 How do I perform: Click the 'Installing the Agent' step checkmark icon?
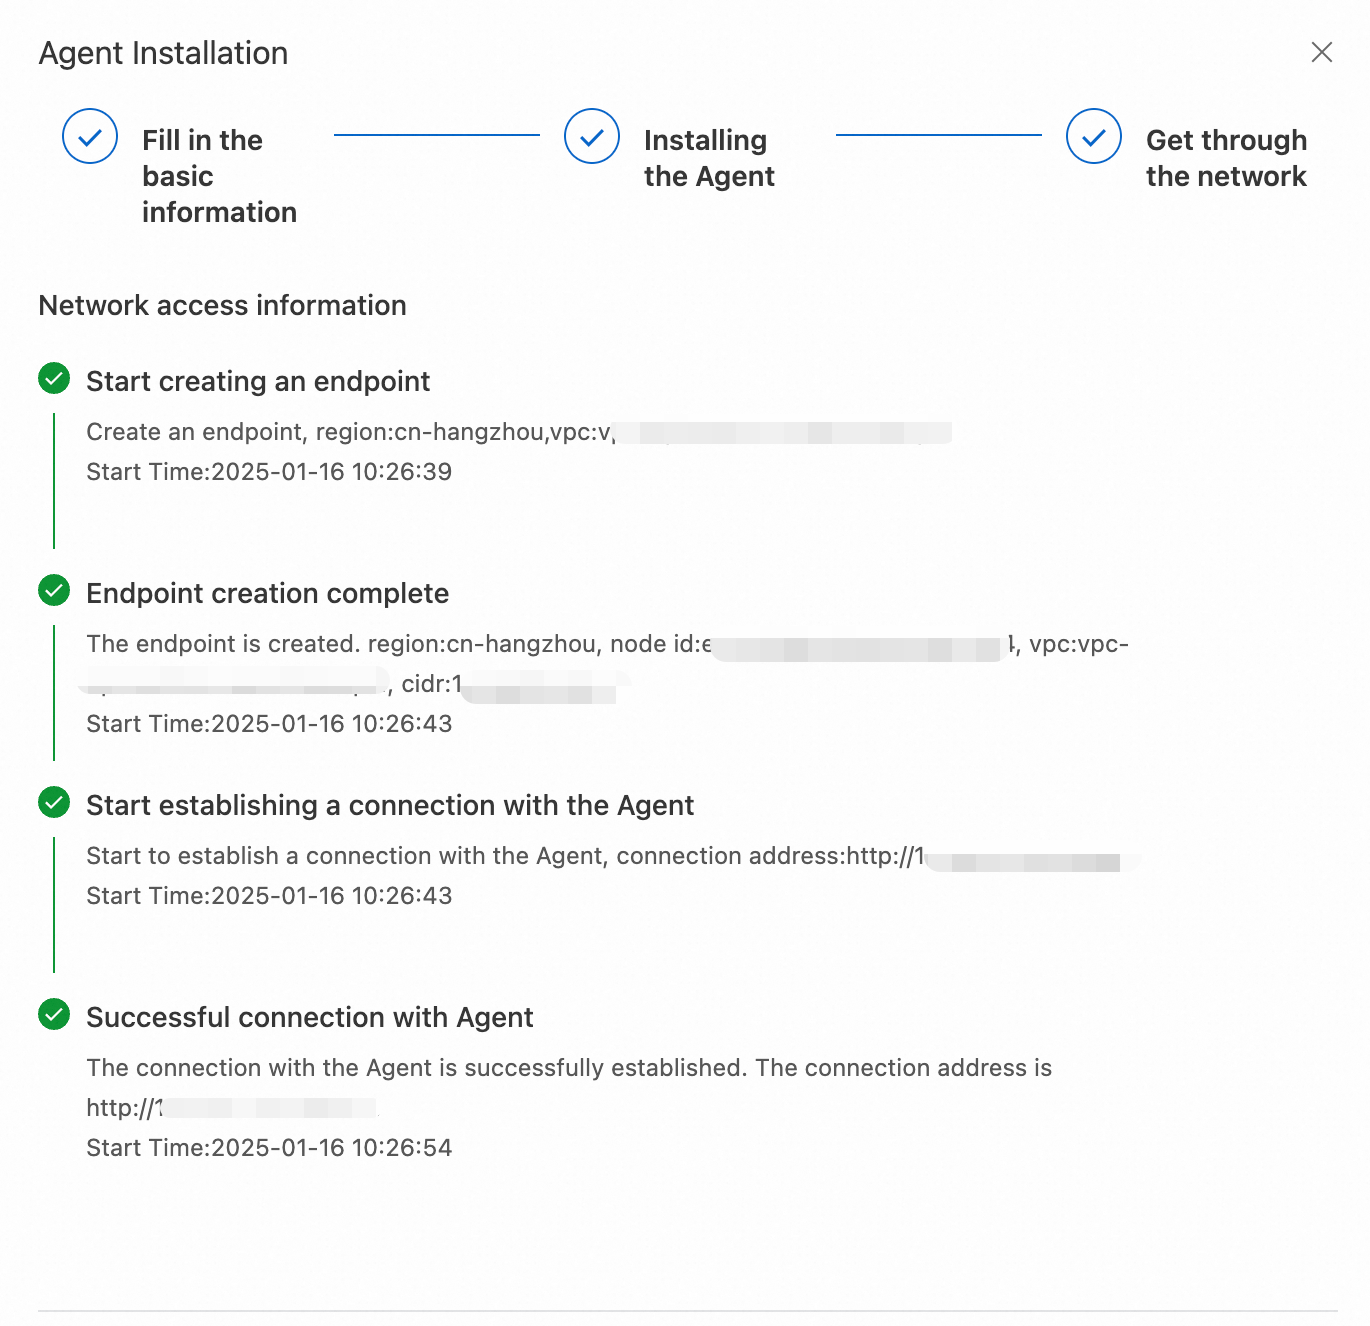pos(592,136)
